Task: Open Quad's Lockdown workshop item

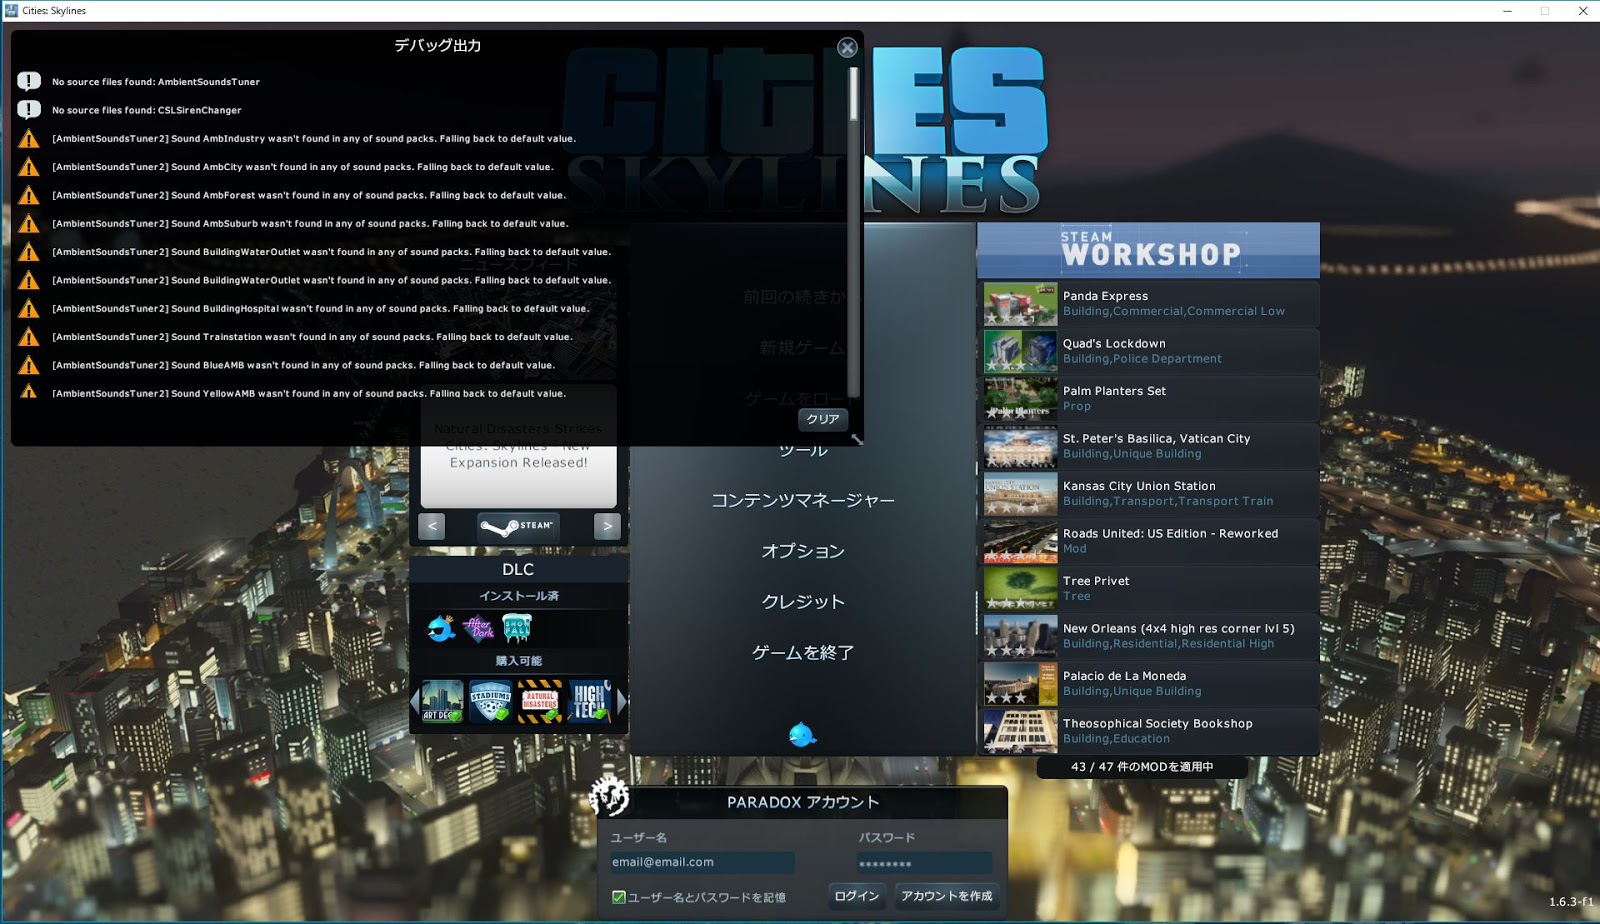Action: 1148,351
